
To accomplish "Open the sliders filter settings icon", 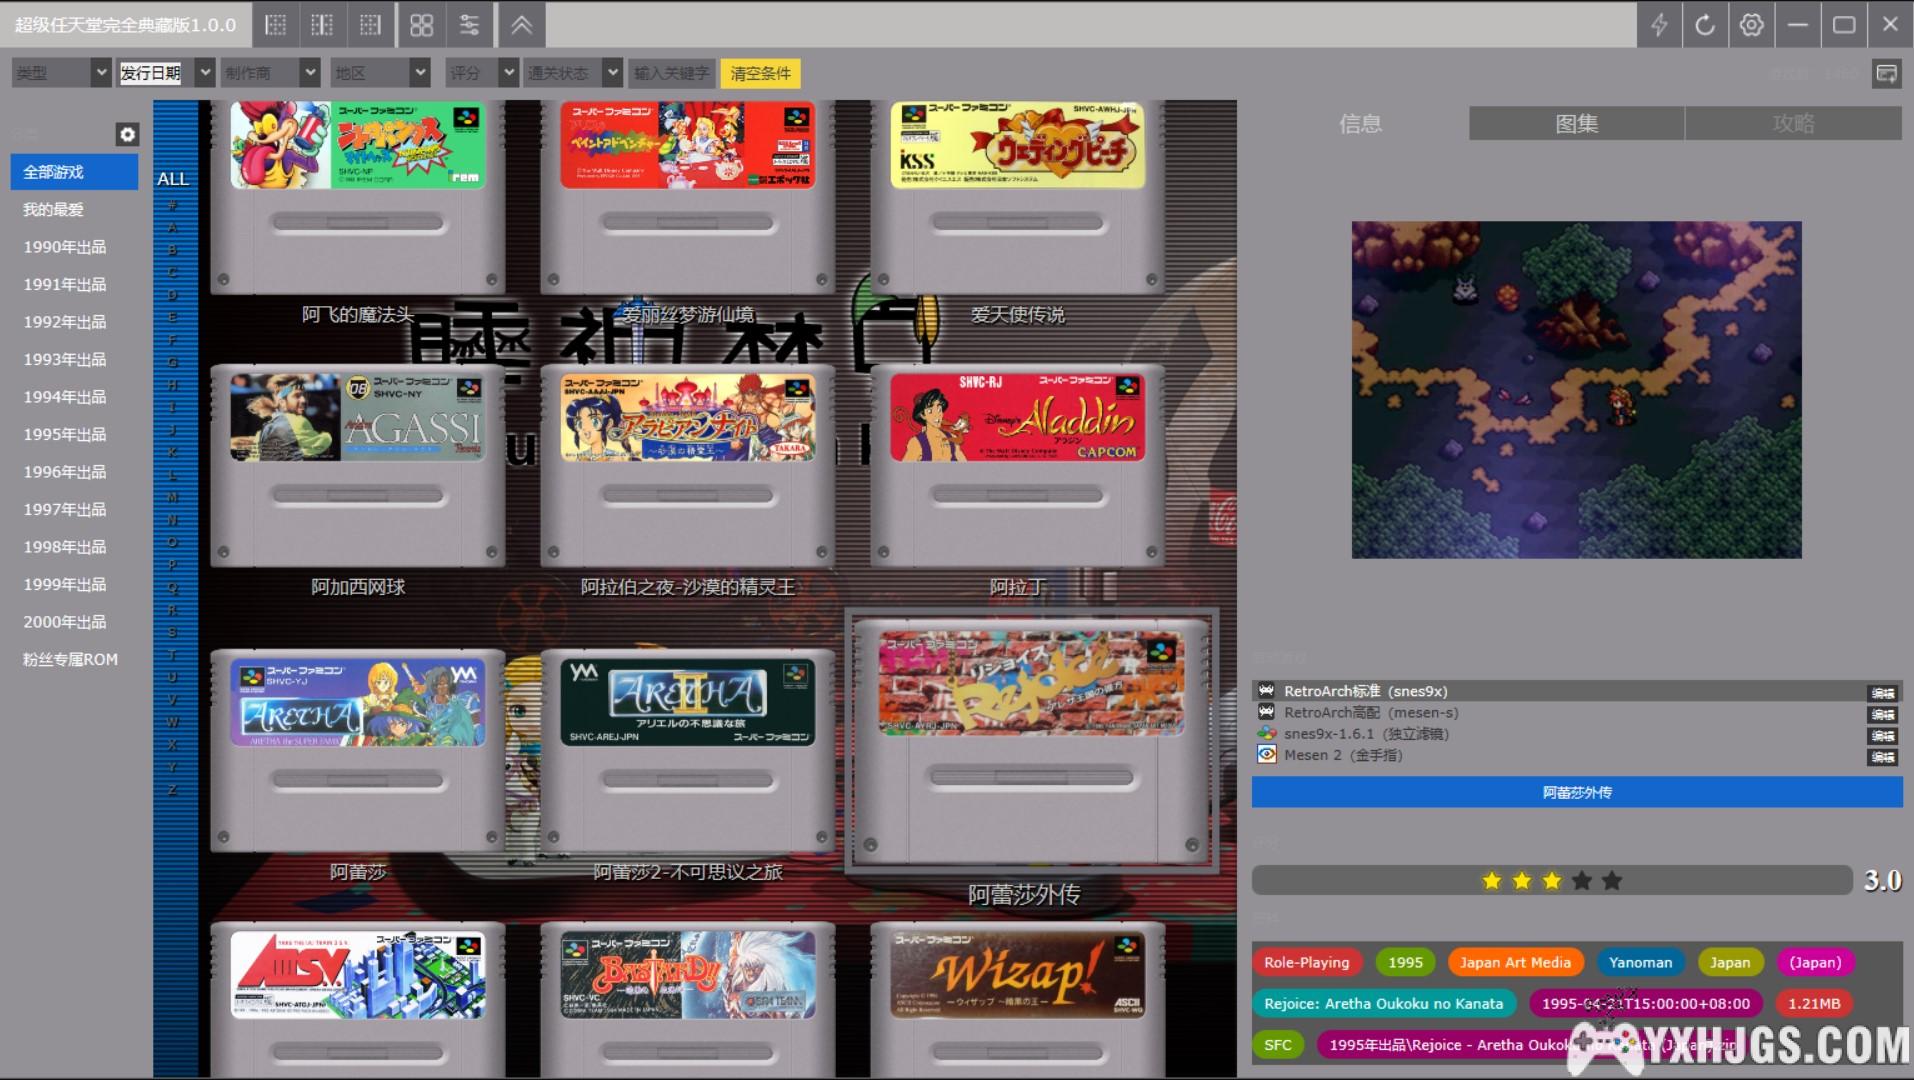I will pyautogui.click(x=469, y=25).
